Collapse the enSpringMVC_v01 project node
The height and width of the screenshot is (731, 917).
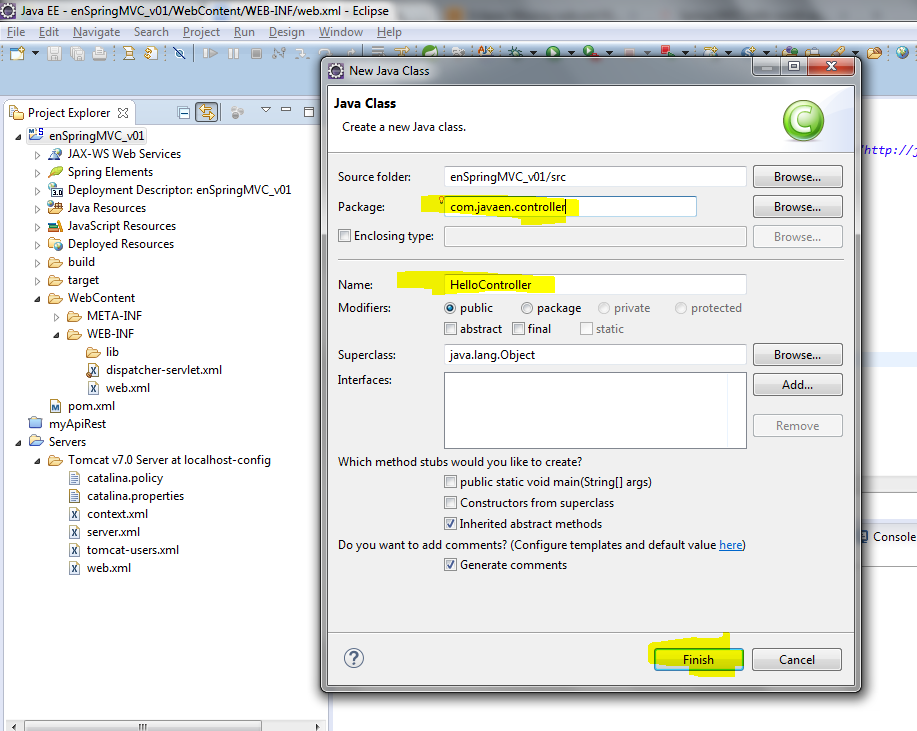18,137
